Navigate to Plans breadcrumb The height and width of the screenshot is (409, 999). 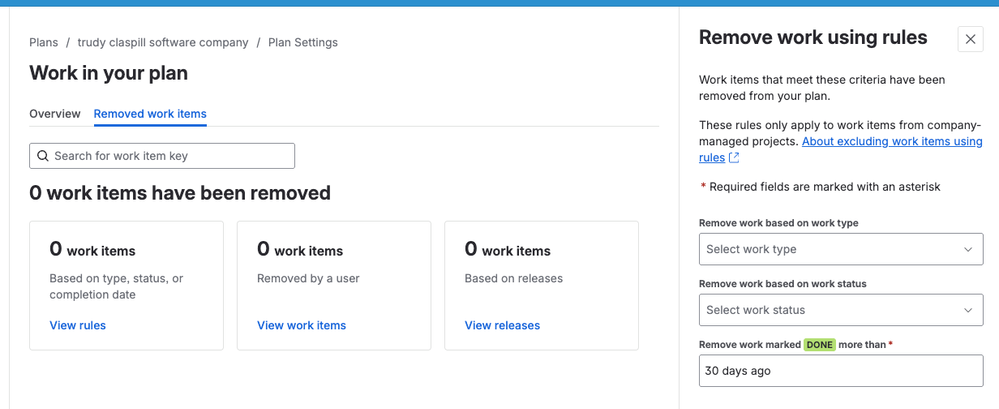[x=44, y=43]
